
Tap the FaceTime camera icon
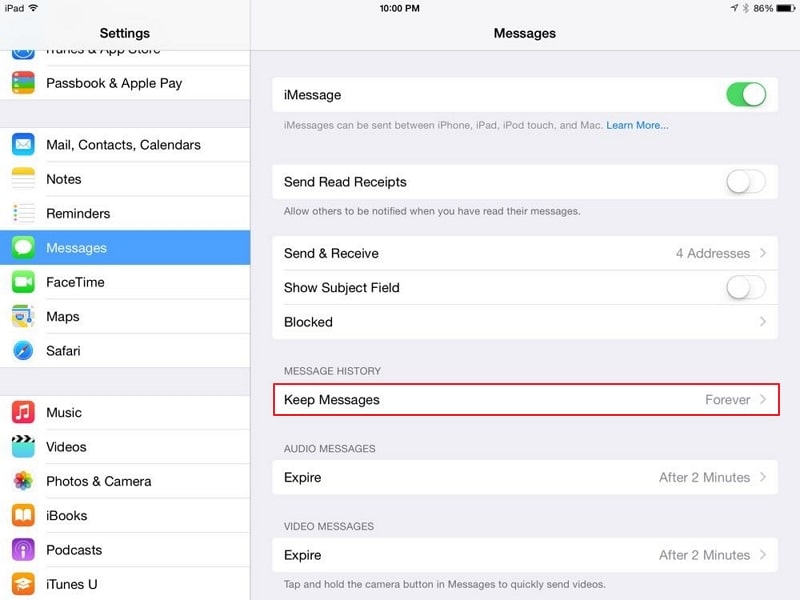tap(23, 282)
